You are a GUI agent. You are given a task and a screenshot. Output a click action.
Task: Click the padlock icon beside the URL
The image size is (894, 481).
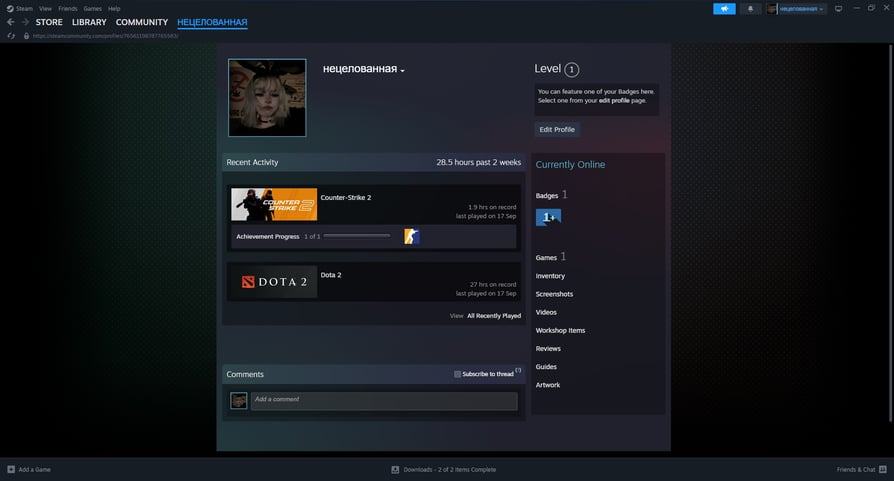[26, 36]
